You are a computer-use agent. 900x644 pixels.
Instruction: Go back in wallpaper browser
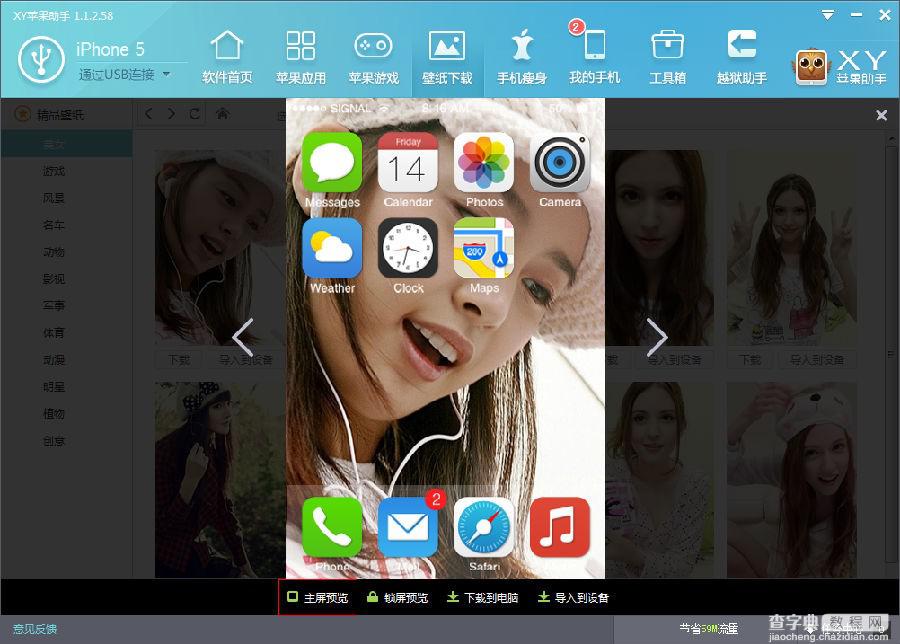pos(149,114)
